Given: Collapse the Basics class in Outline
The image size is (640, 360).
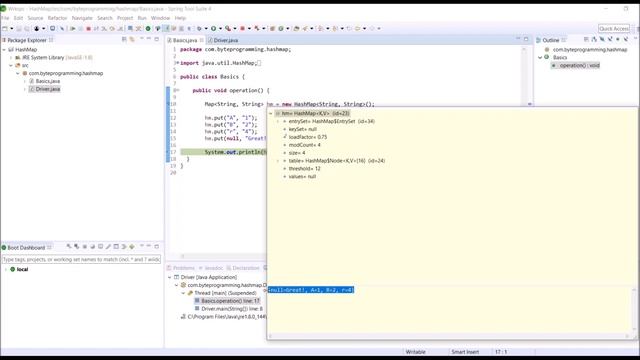Looking at the screenshot, I should coord(540,58).
